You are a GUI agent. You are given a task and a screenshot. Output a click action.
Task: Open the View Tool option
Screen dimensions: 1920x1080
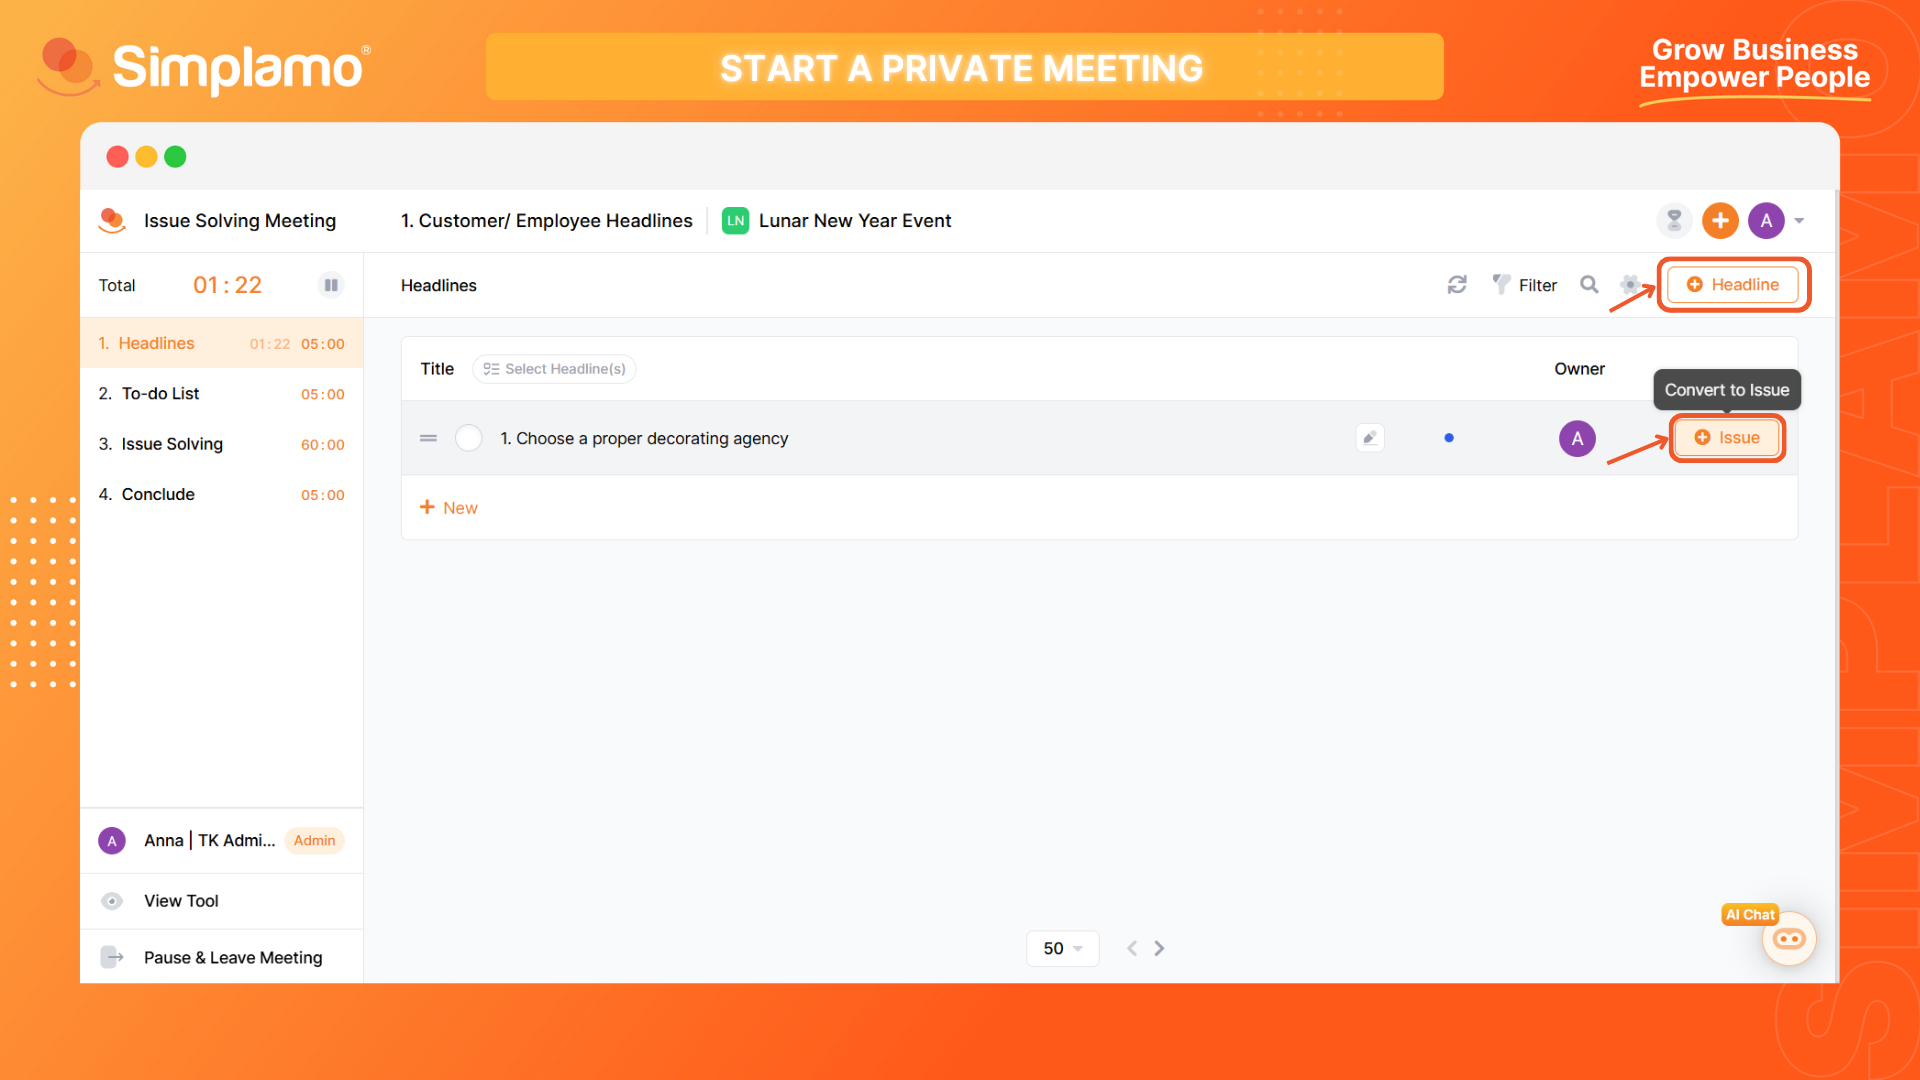221,901
